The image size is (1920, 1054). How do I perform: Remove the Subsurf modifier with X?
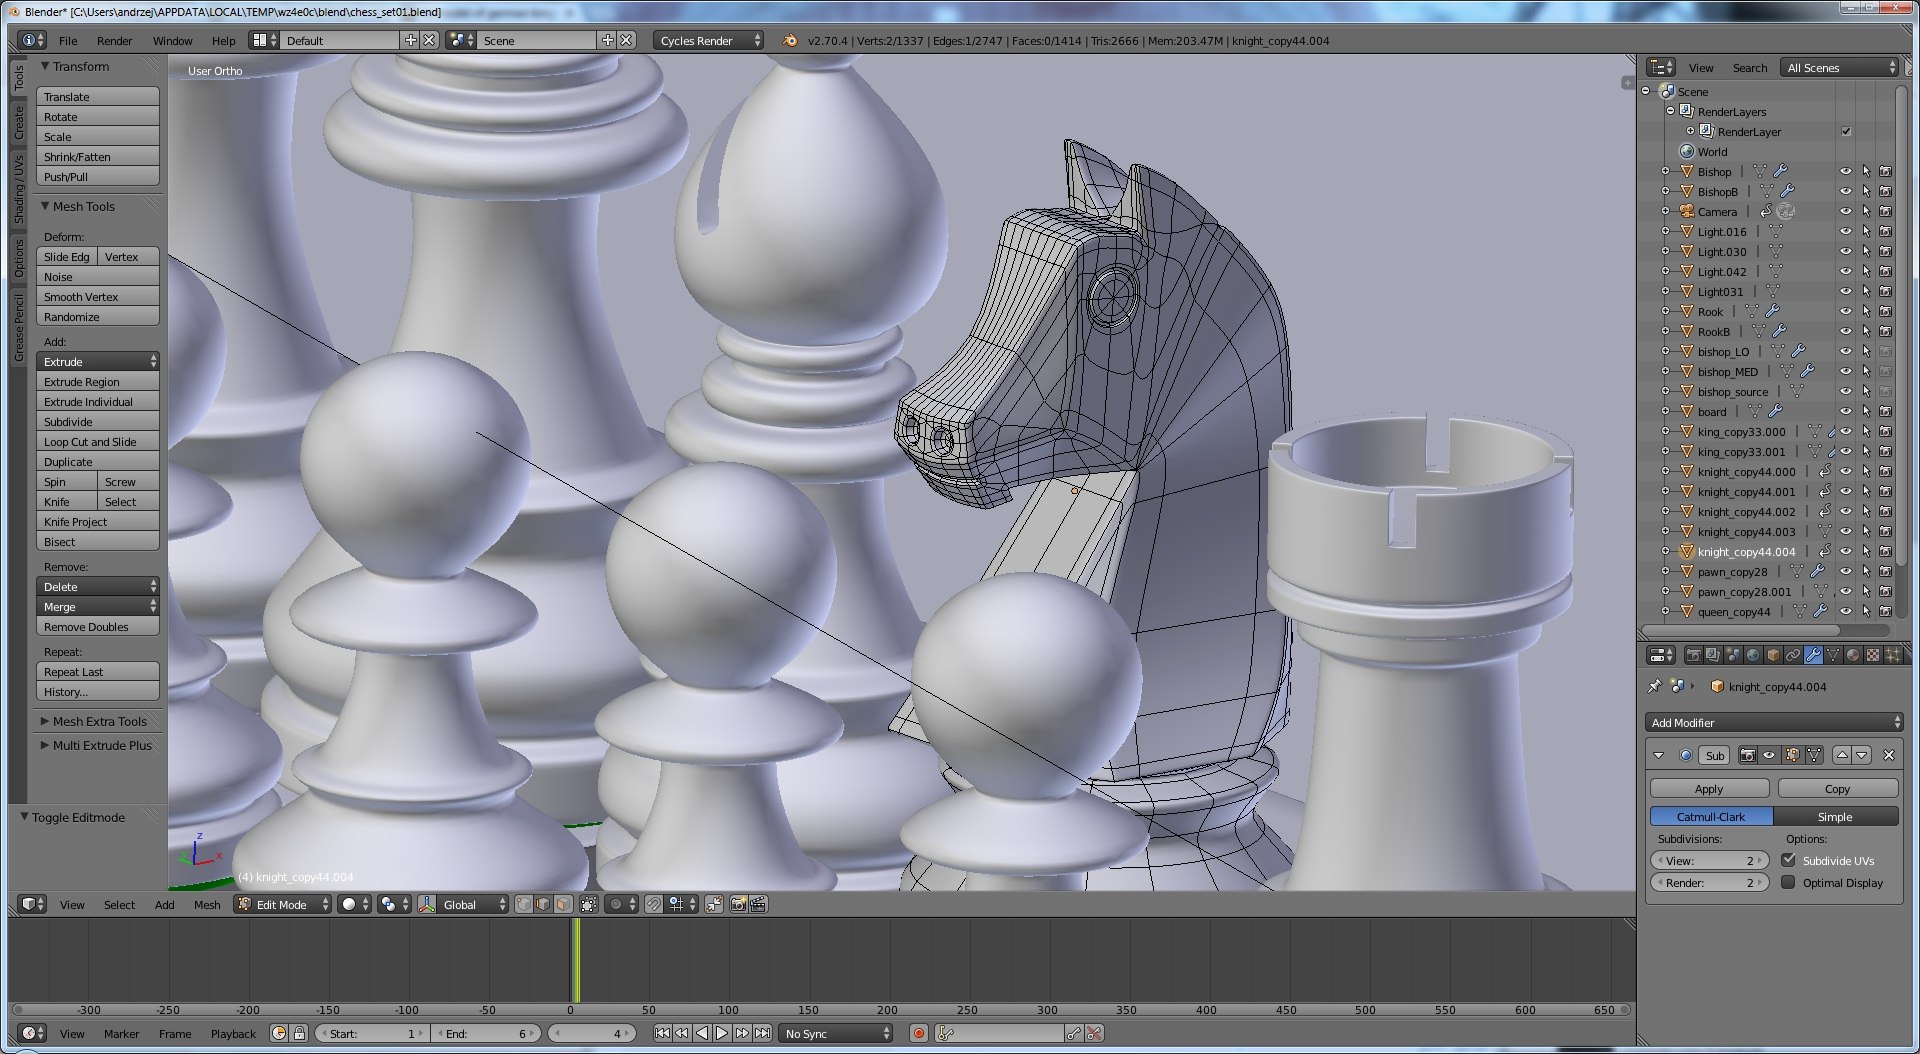pyautogui.click(x=1889, y=755)
